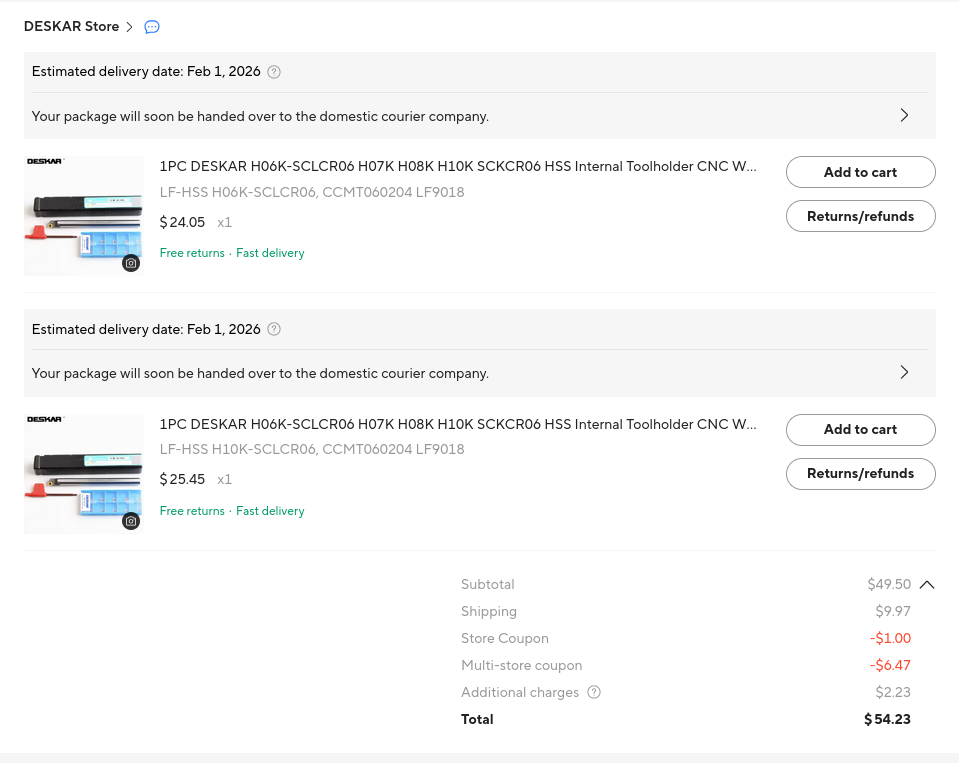
Task: Add the $25.45 H10K item to cart
Action: tap(861, 430)
